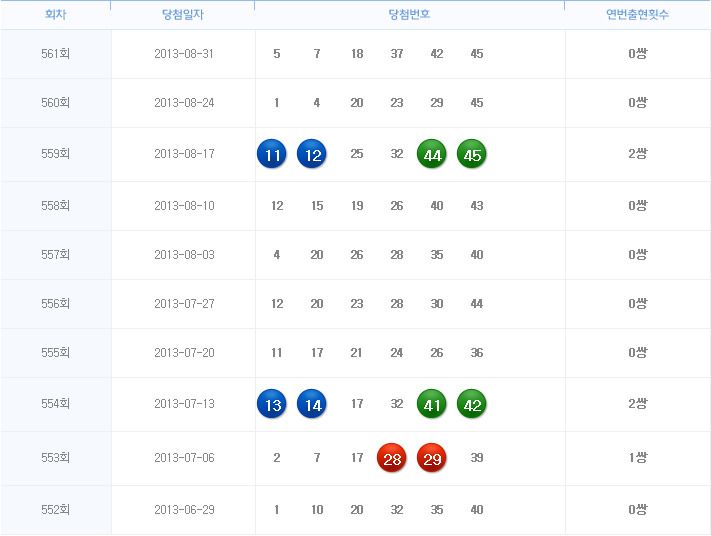Click date 2013-06-29
Image resolution: width=711 pixels, height=536 pixels.
coord(184,509)
